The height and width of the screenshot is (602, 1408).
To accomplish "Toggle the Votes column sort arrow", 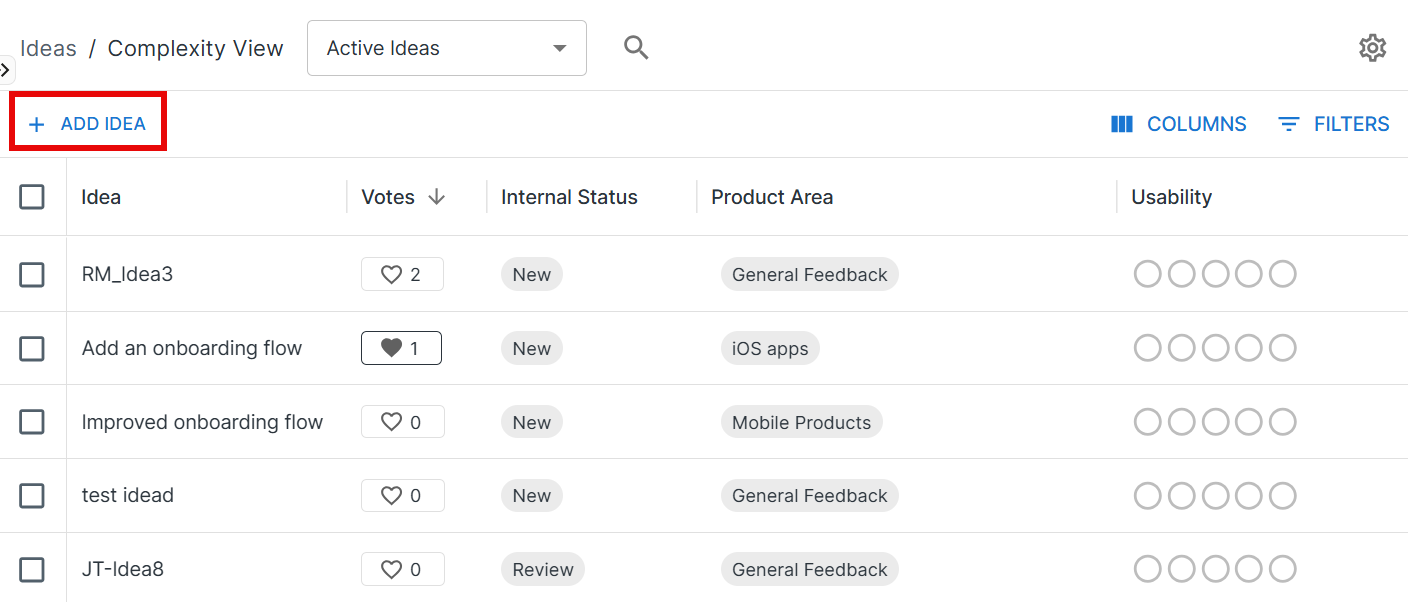I will point(438,197).
